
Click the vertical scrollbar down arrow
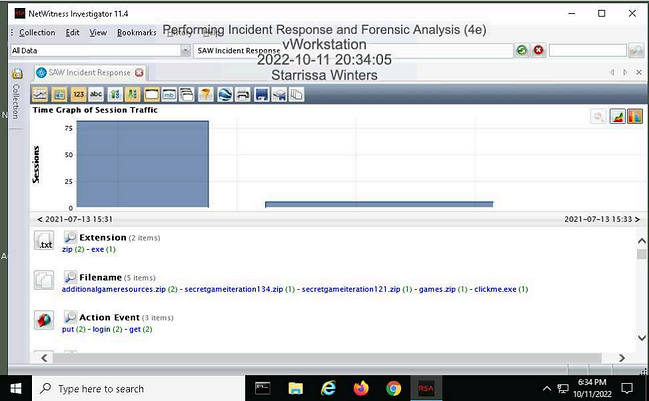(x=642, y=338)
